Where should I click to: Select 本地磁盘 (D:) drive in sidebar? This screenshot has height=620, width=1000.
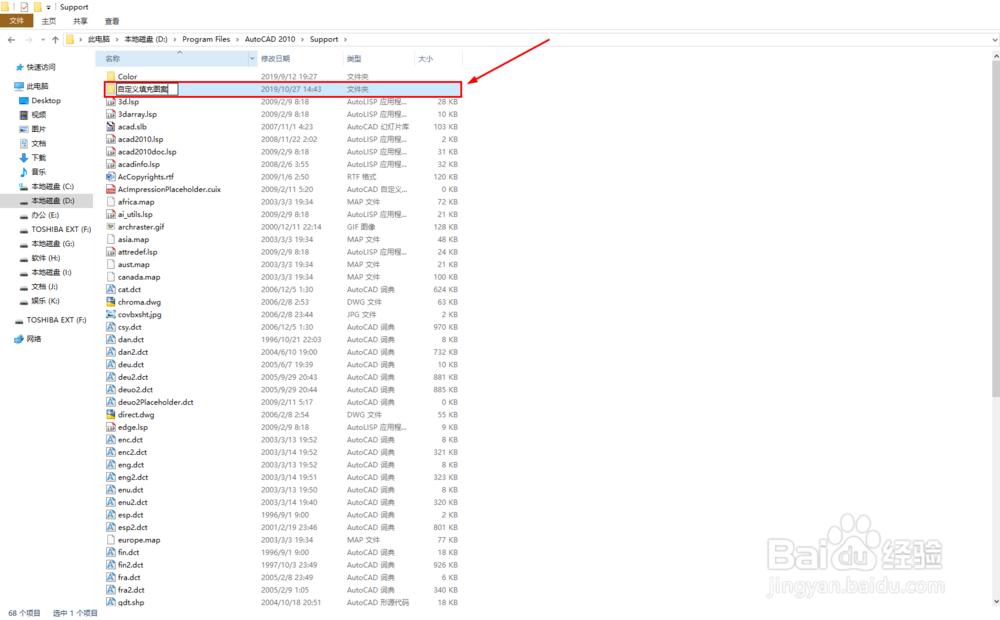(52, 201)
